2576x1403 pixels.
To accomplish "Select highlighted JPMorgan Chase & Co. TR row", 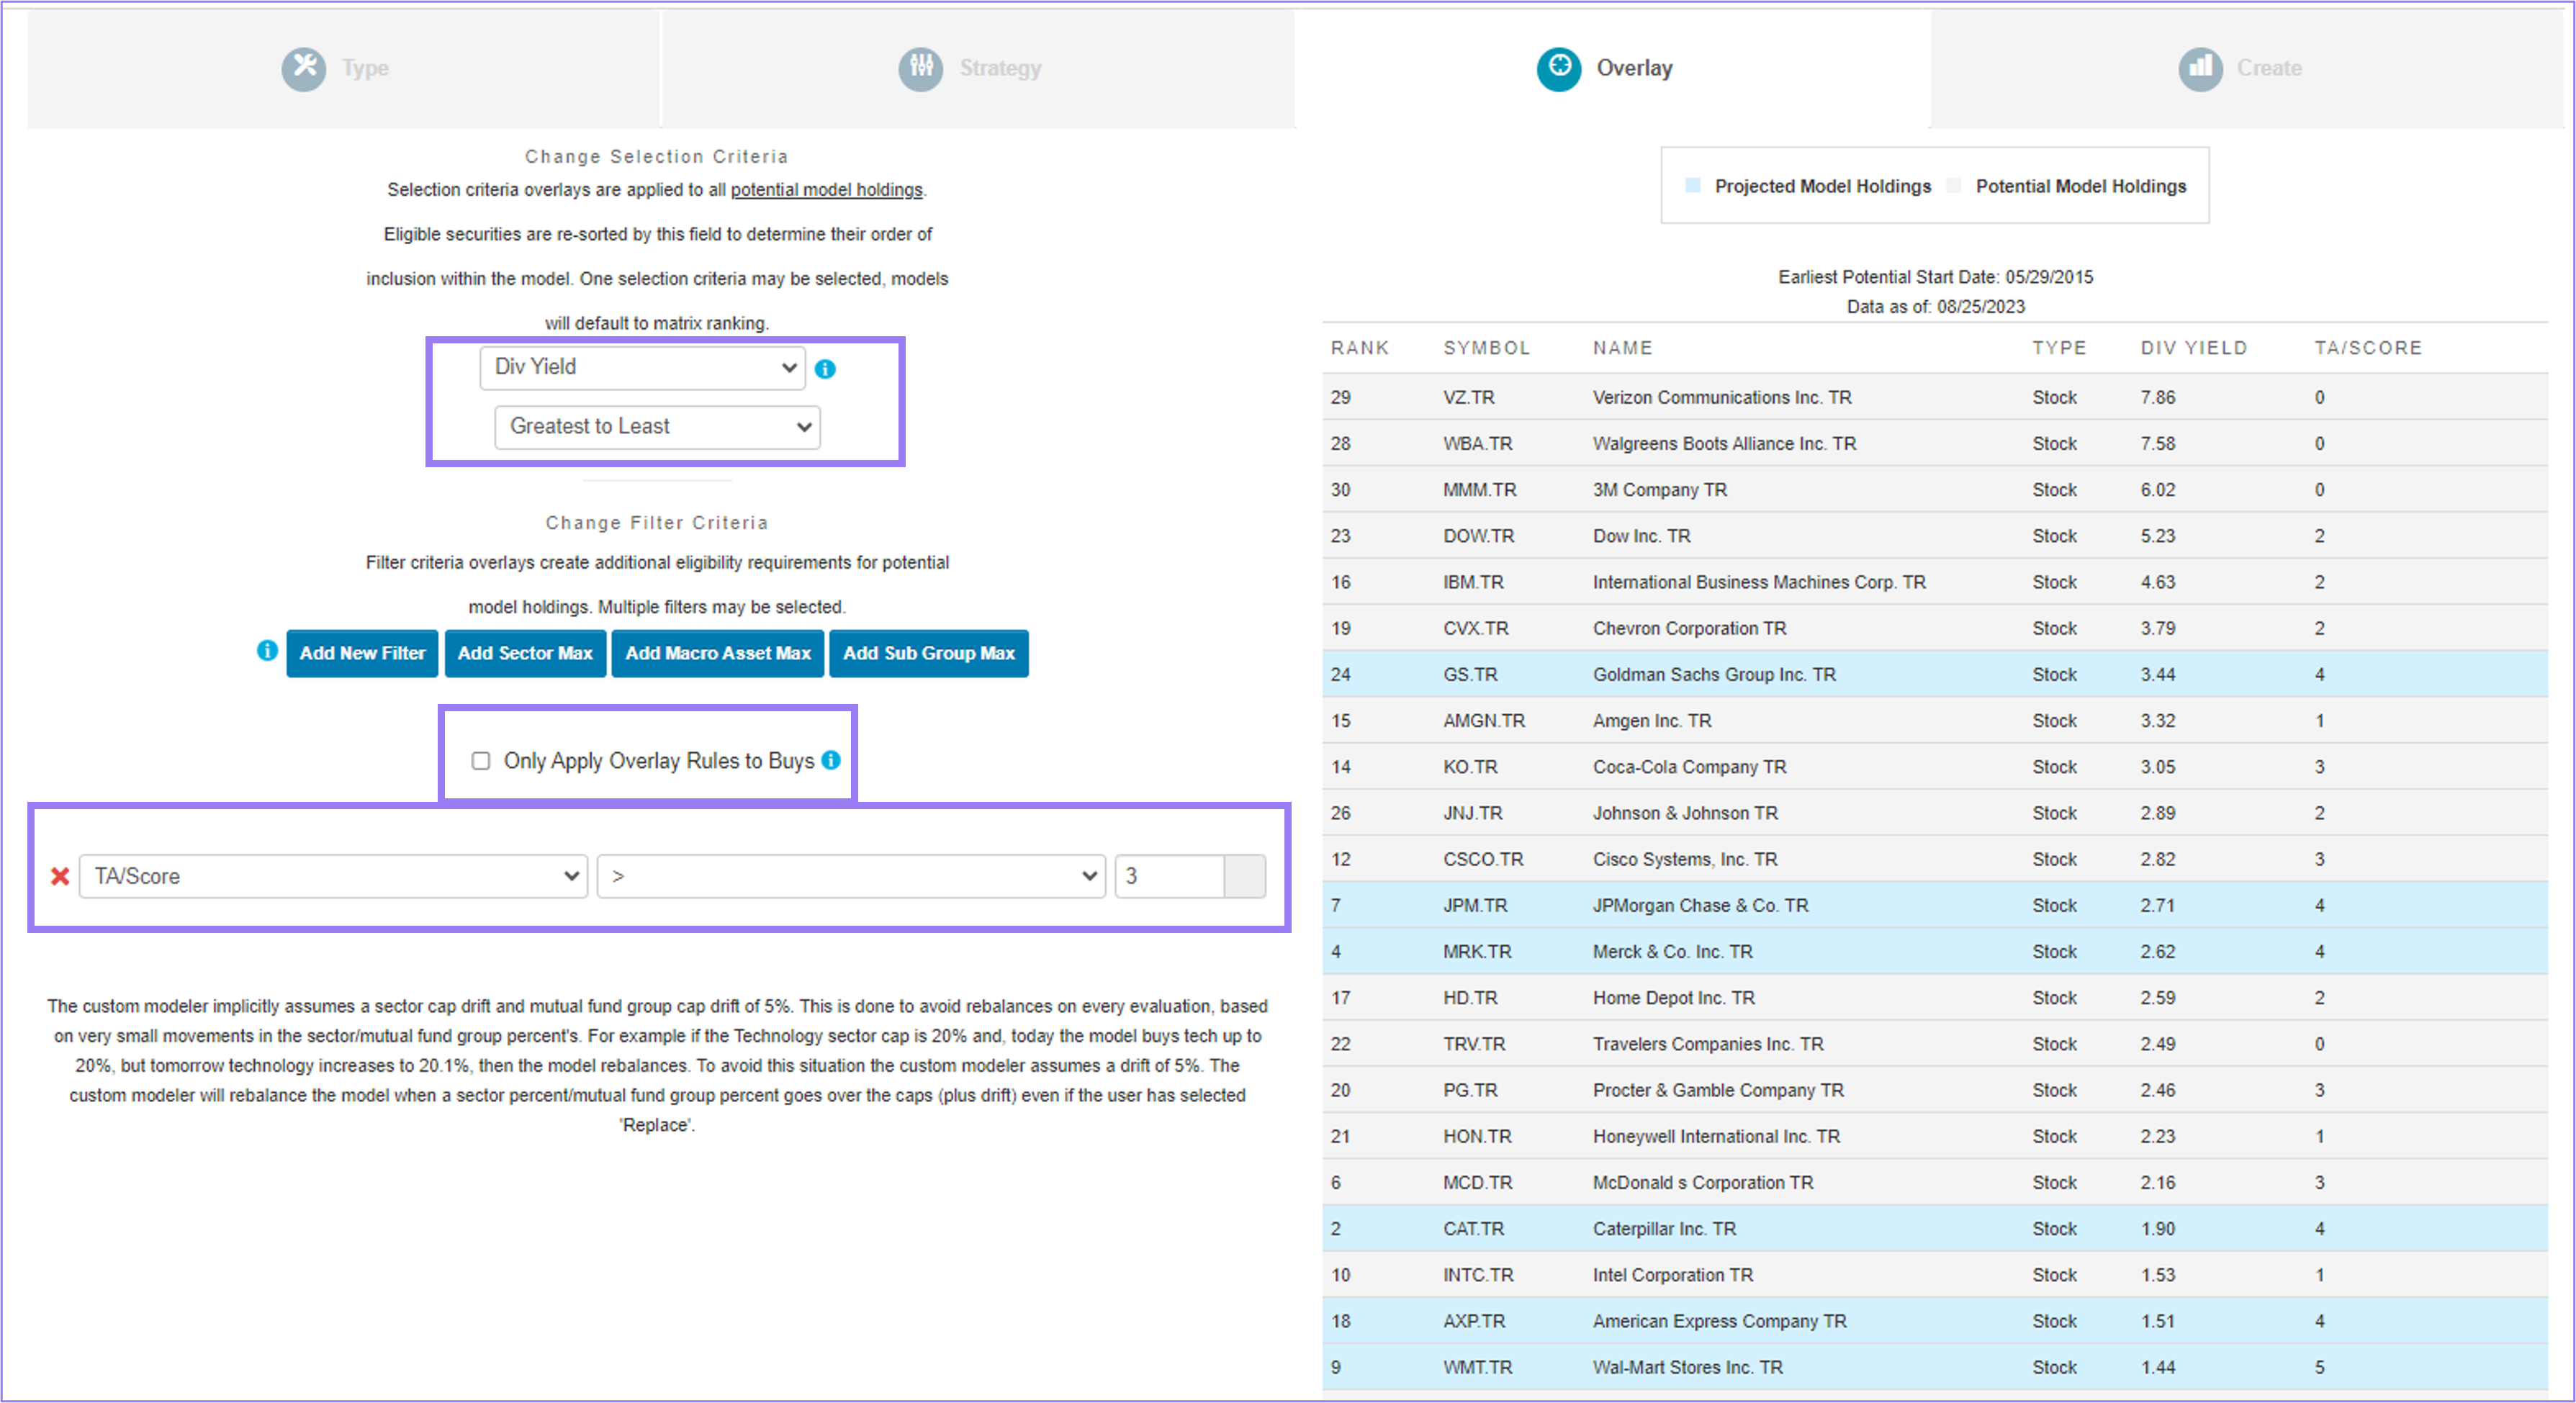I will tap(1934, 905).
